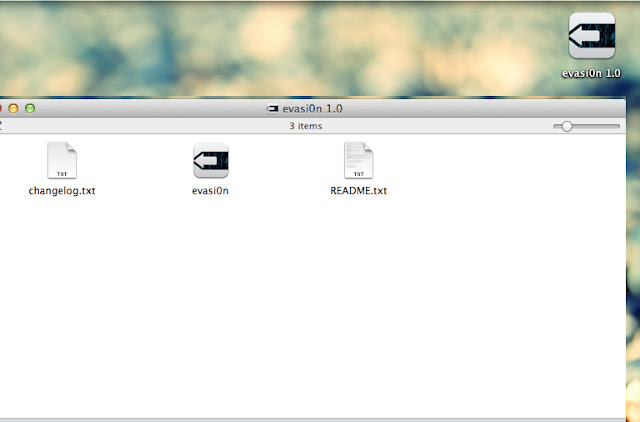Image resolution: width=640 pixels, height=422 pixels.
Task: Minimize the evasi0n 1.0 Finder window
Action: (x=13, y=108)
